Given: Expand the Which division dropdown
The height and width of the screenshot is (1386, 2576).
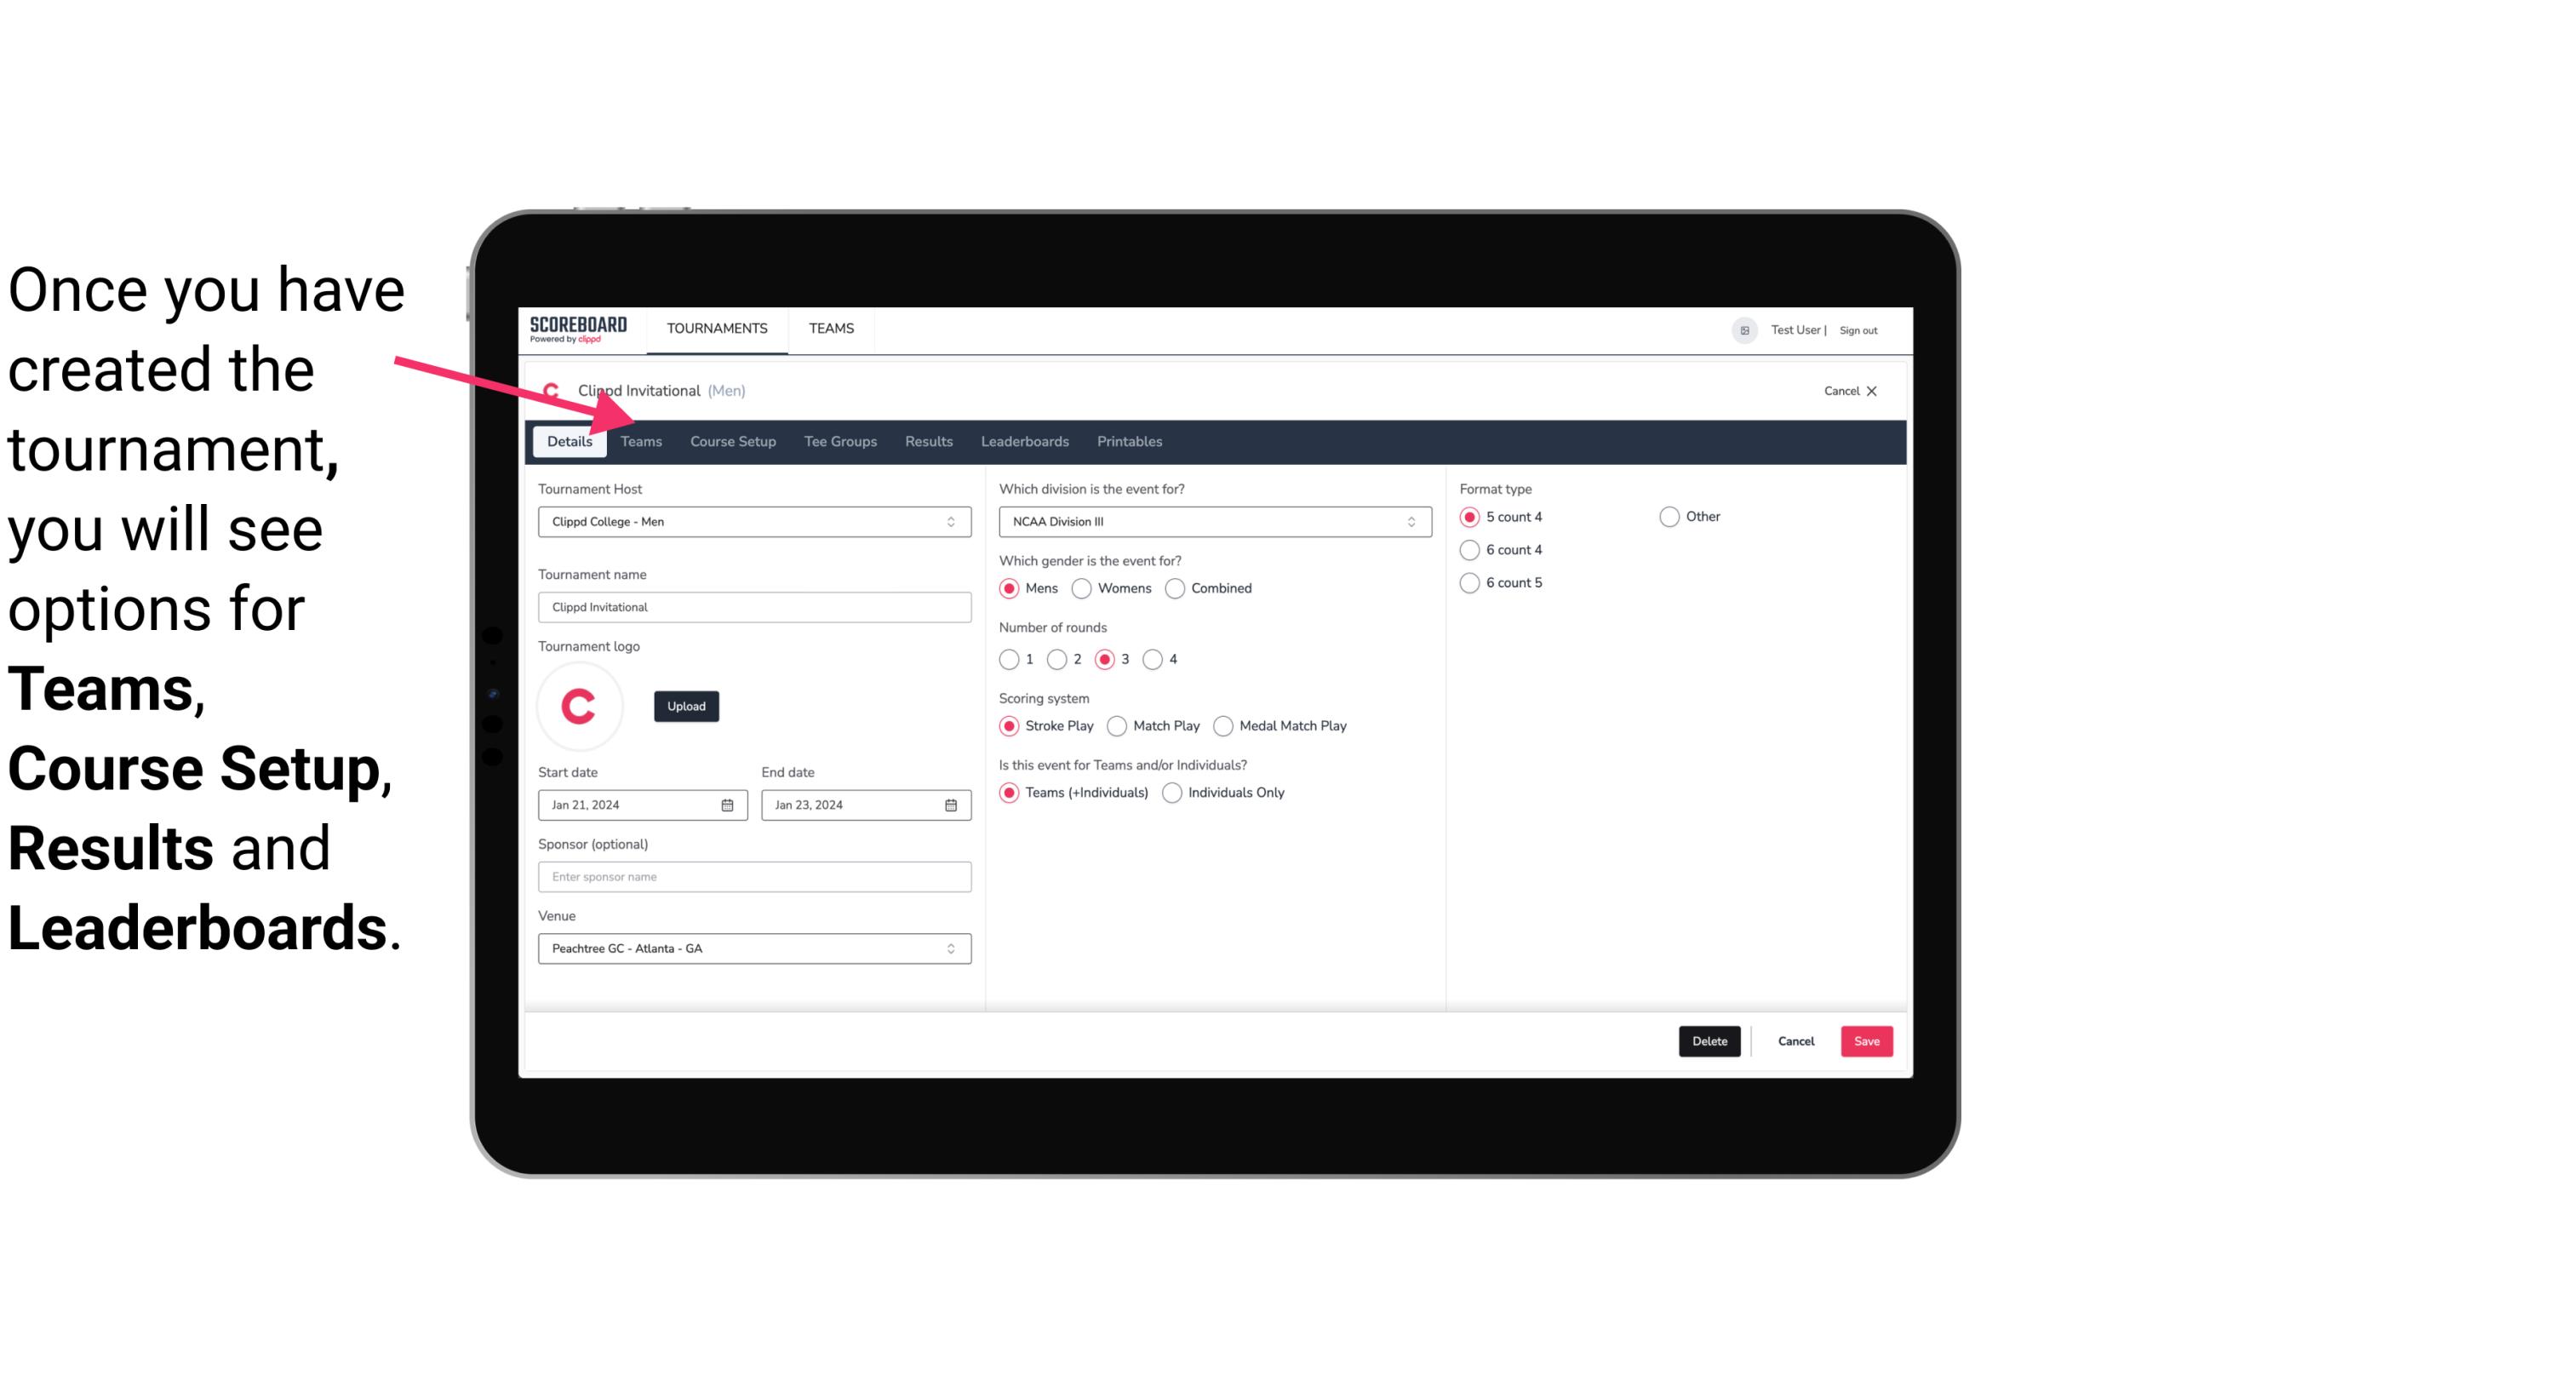Looking at the screenshot, I should (x=1210, y=521).
